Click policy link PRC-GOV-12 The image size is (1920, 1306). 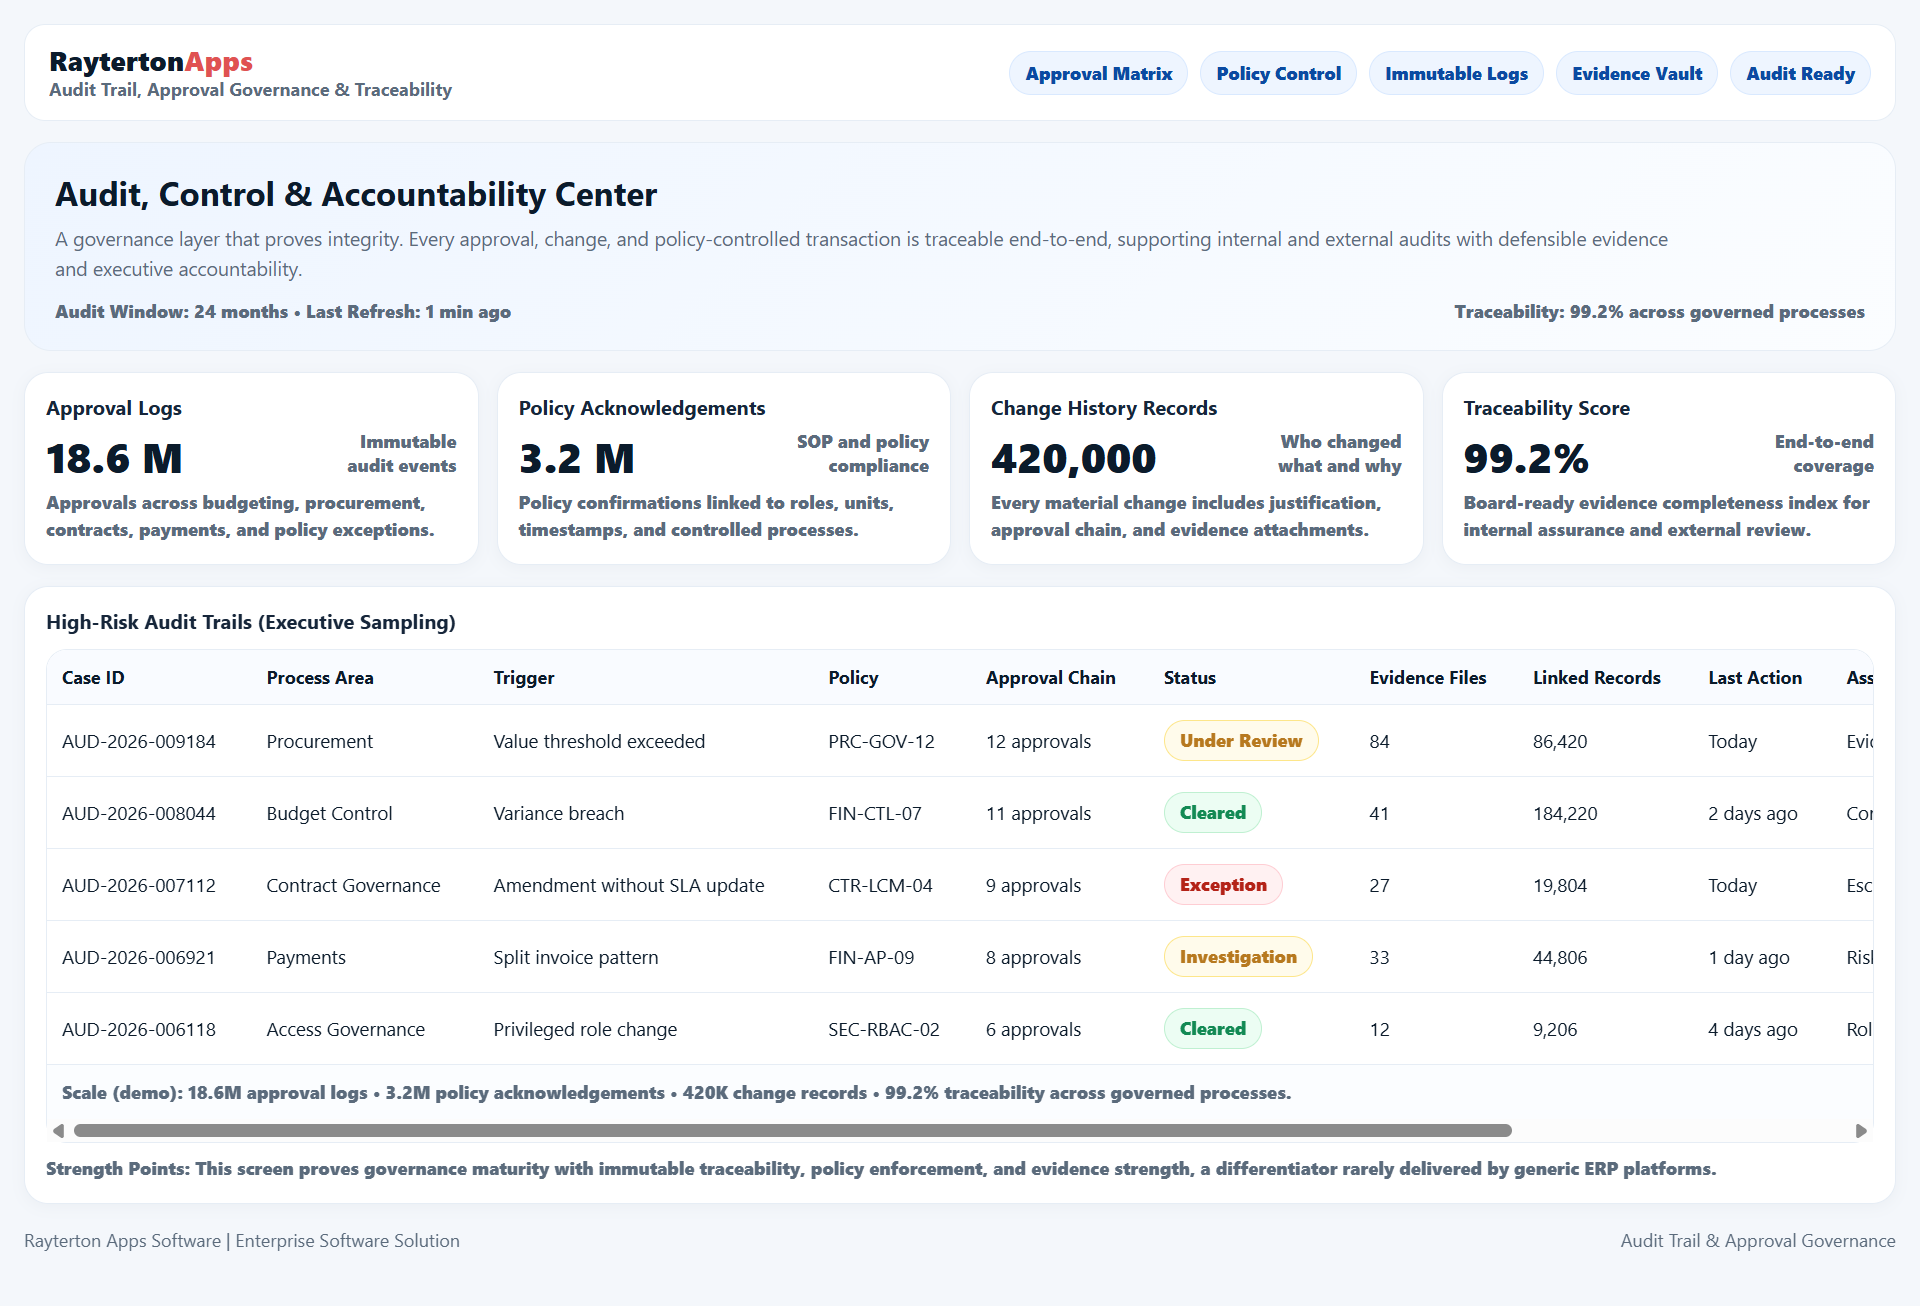[x=881, y=741]
